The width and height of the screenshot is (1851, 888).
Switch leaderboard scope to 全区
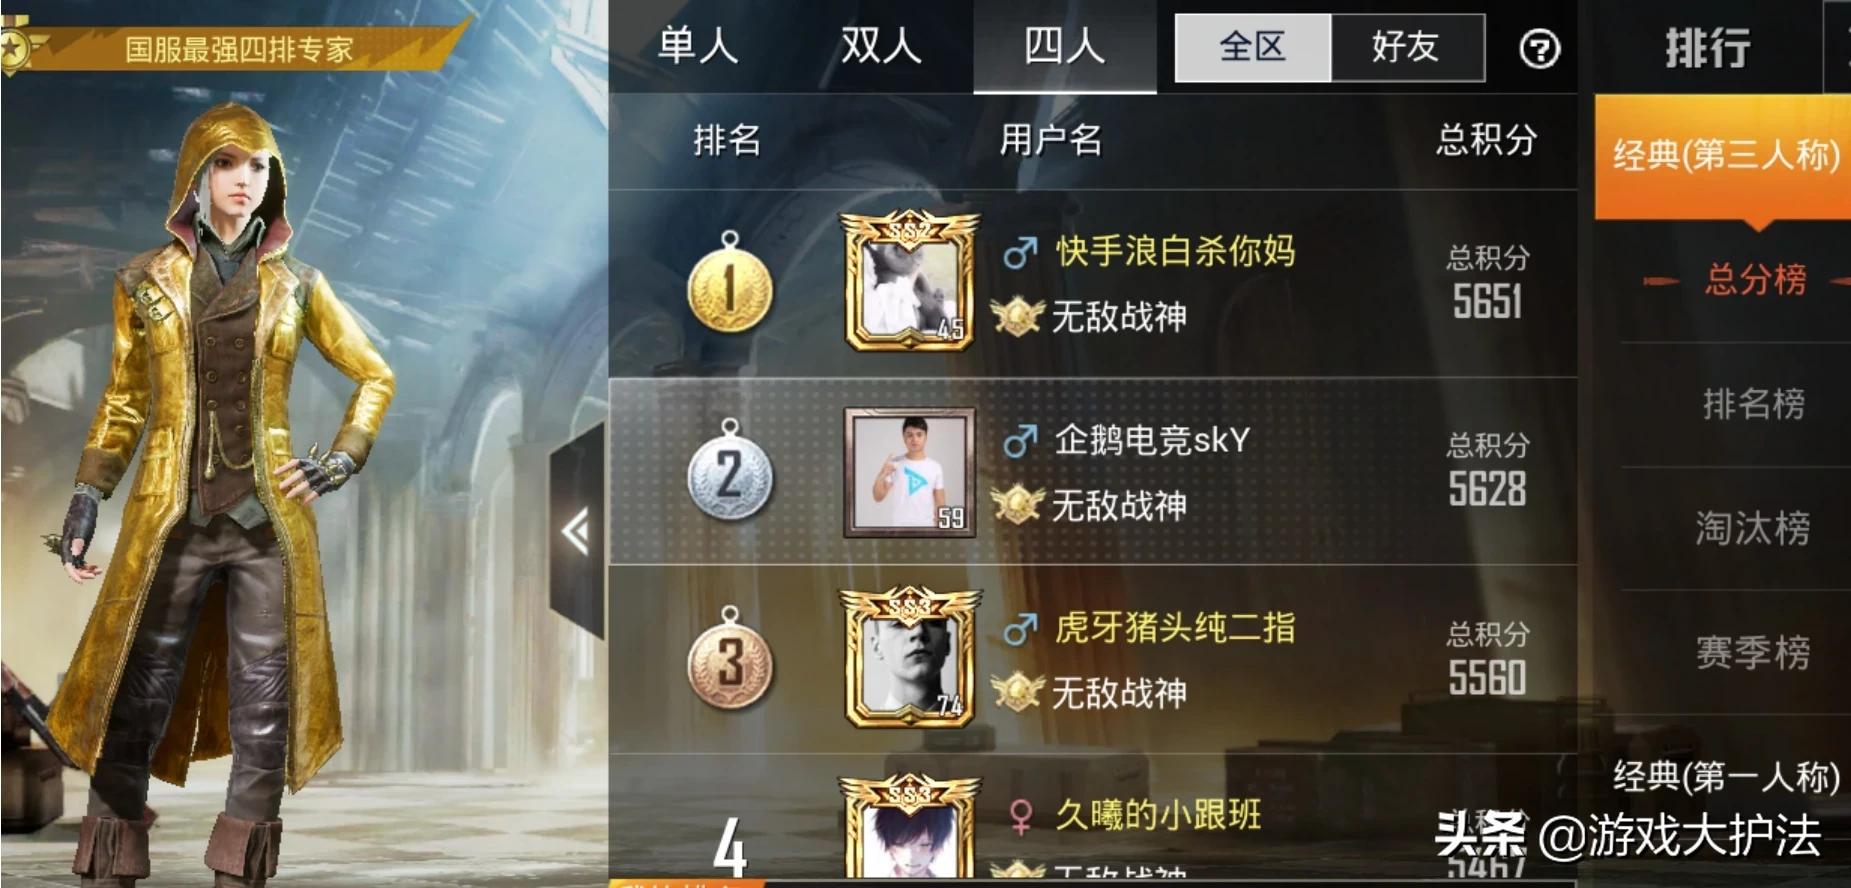pos(1252,47)
